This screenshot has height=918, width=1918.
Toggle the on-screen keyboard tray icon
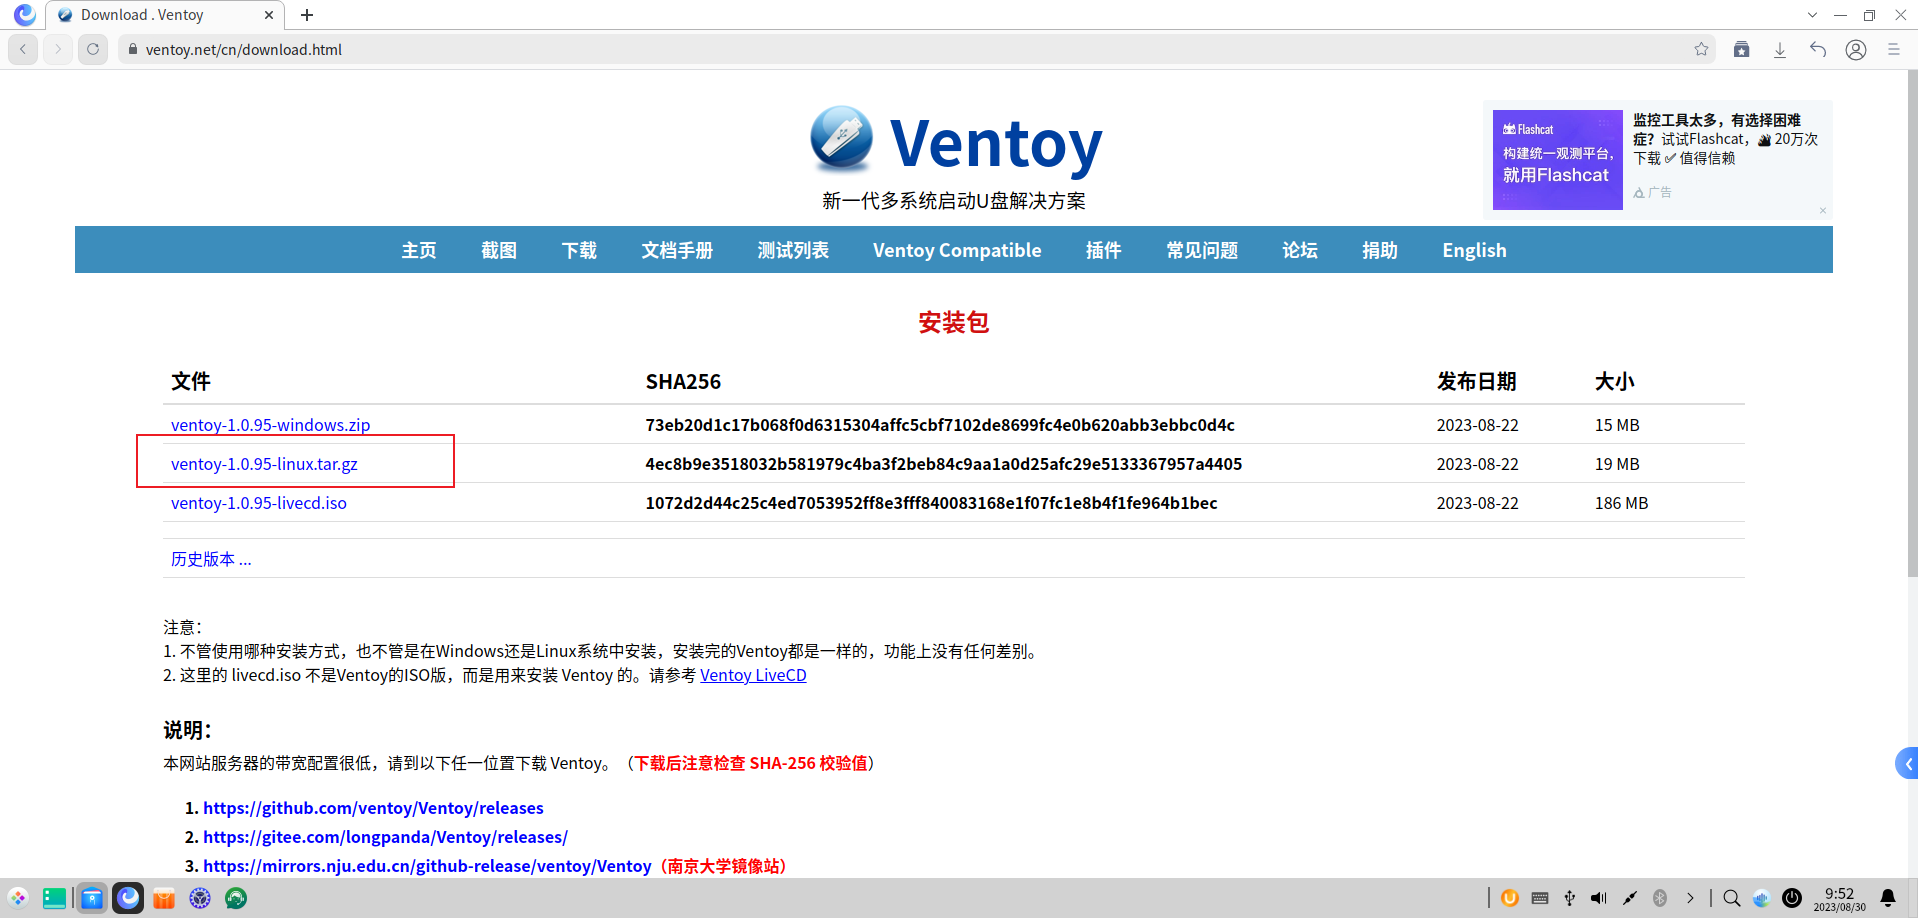click(x=1540, y=898)
